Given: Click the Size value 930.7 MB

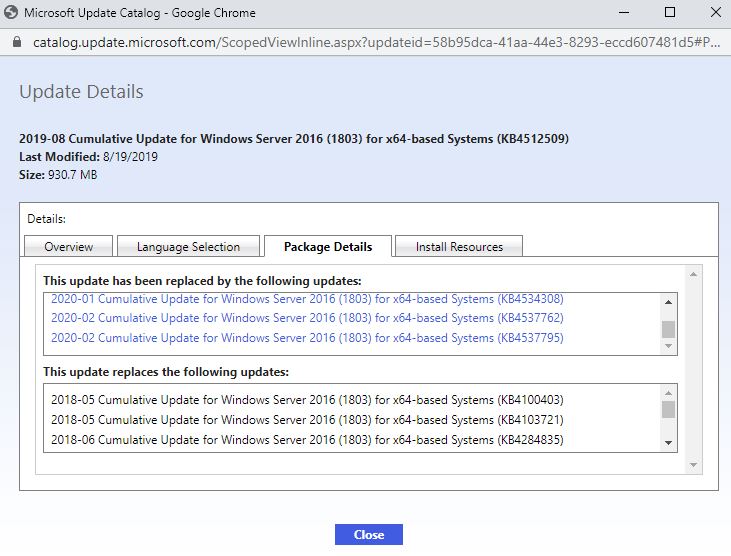Looking at the screenshot, I should pos(73,175).
